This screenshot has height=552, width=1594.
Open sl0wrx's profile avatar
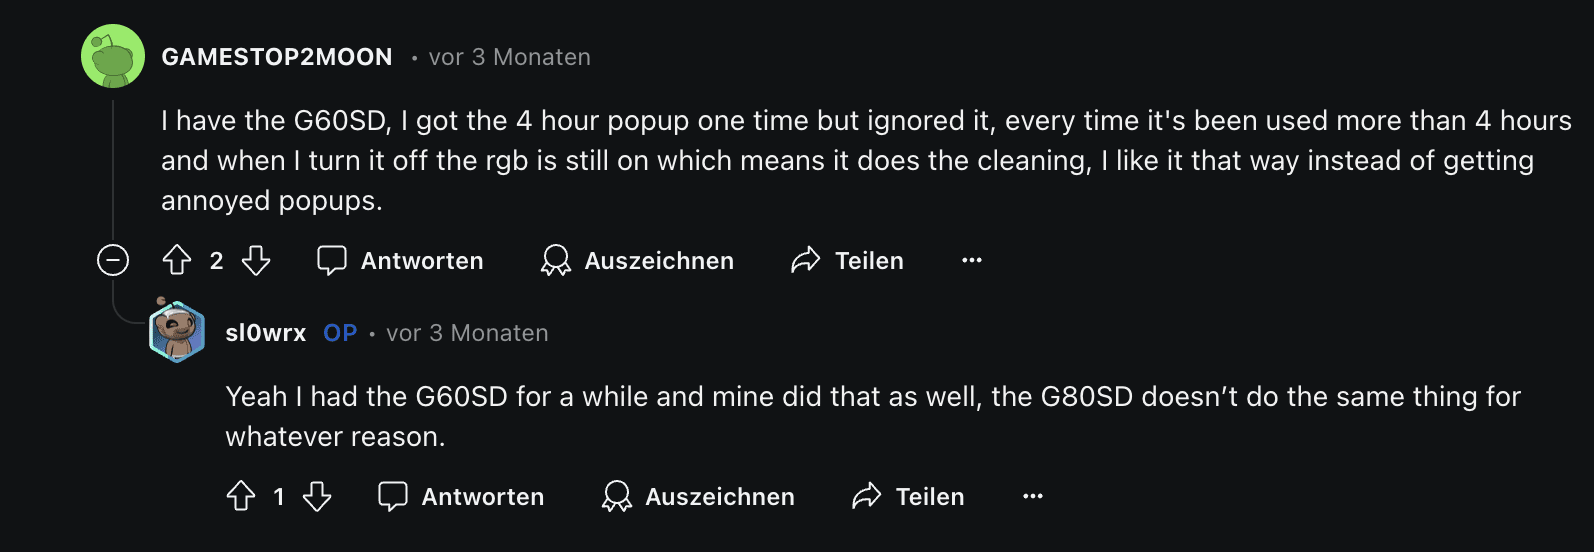coord(177,331)
